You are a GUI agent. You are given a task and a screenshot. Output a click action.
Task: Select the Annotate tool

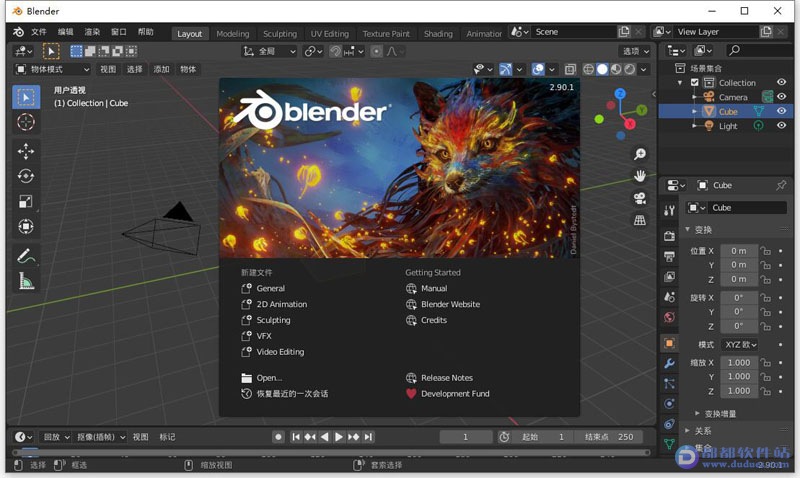[x=26, y=256]
